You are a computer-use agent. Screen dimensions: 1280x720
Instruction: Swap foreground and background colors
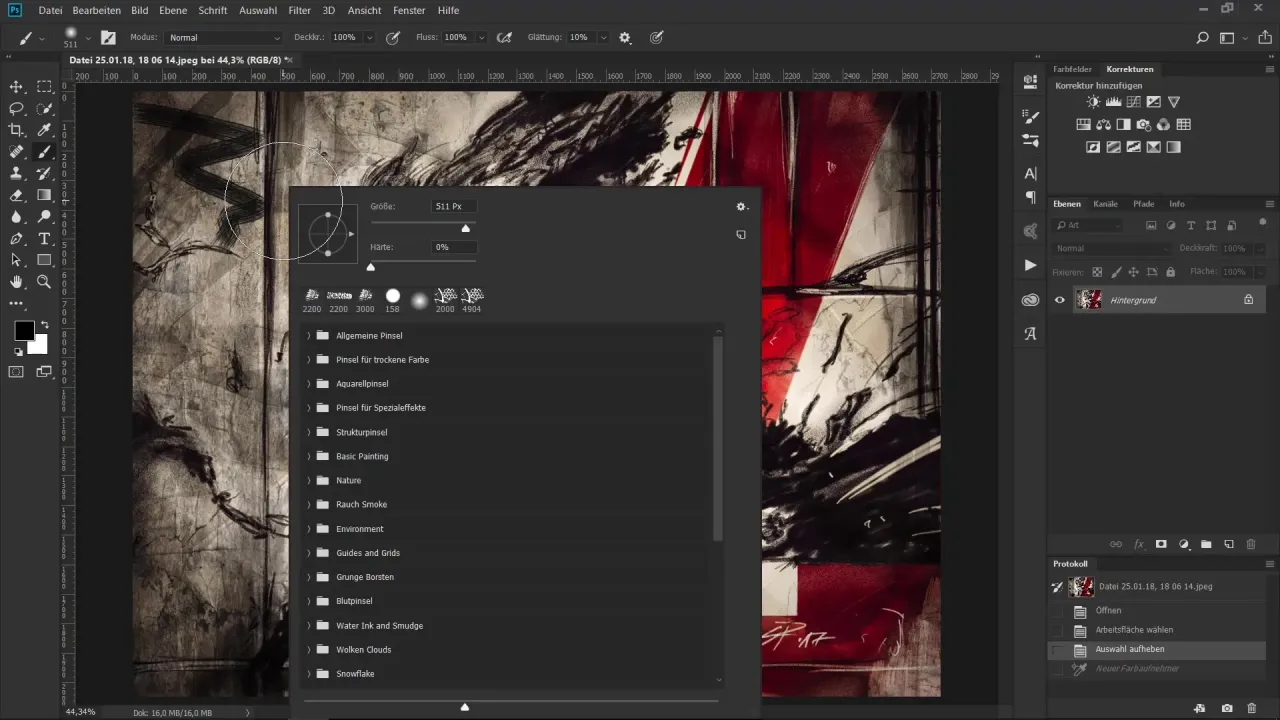[44, 325]
